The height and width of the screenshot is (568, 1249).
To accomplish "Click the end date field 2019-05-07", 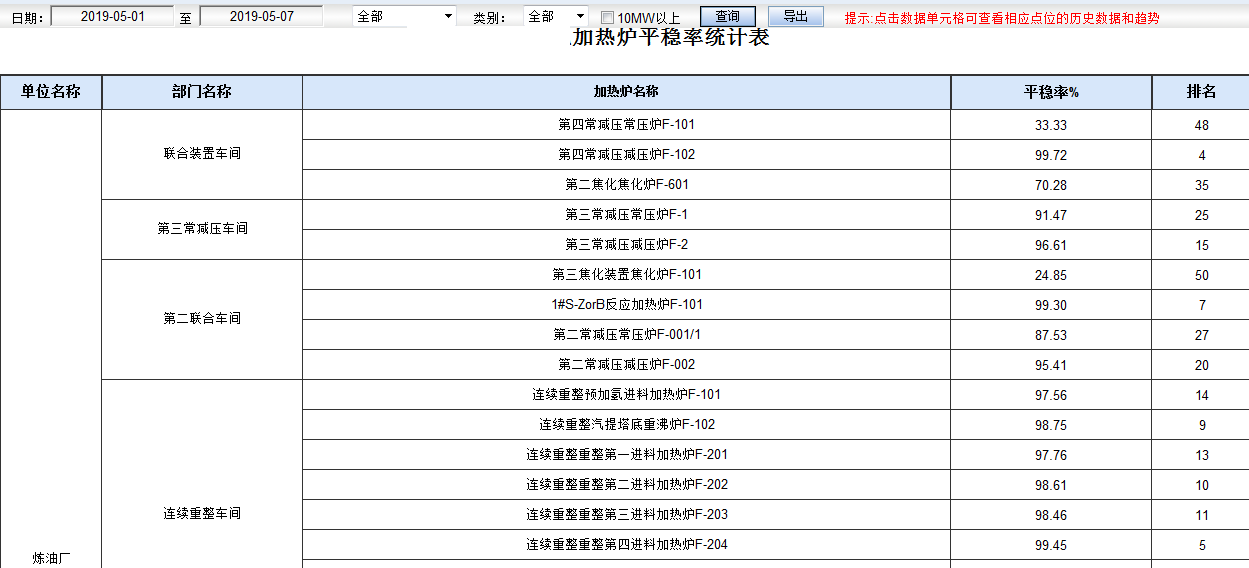I will (261, 17).
